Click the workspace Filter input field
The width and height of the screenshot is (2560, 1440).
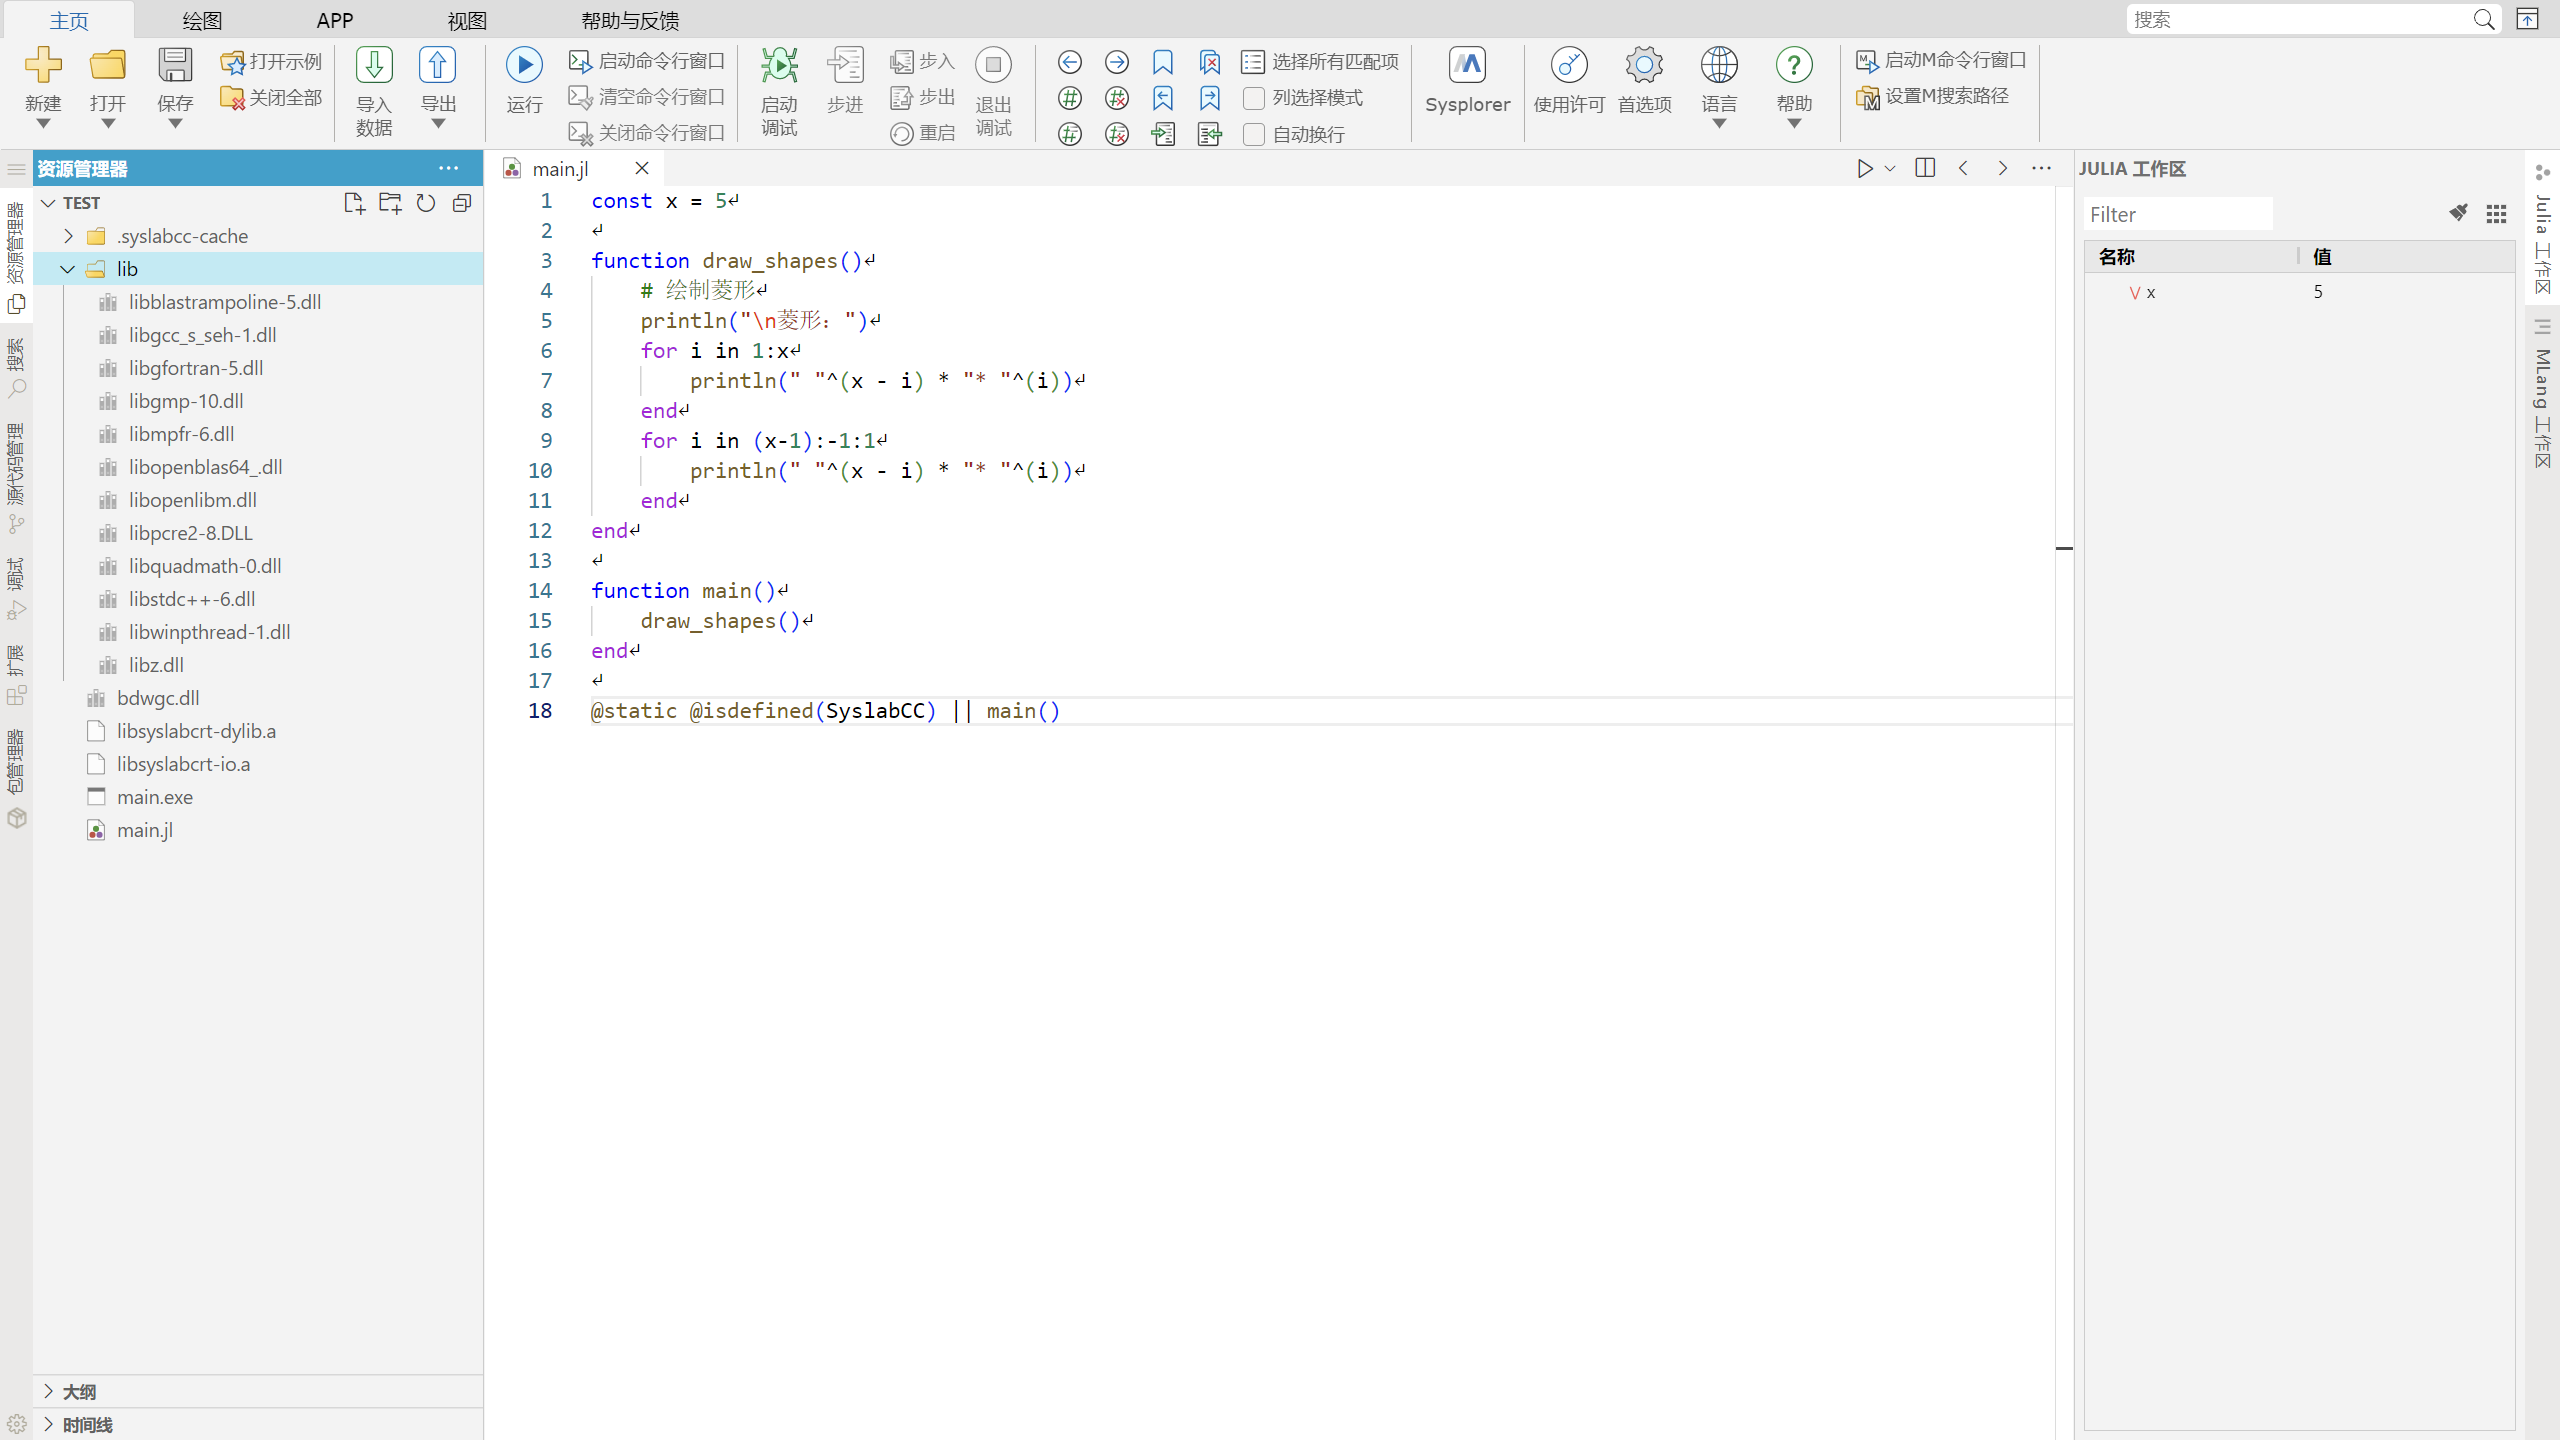click(x=2178, y=214)
